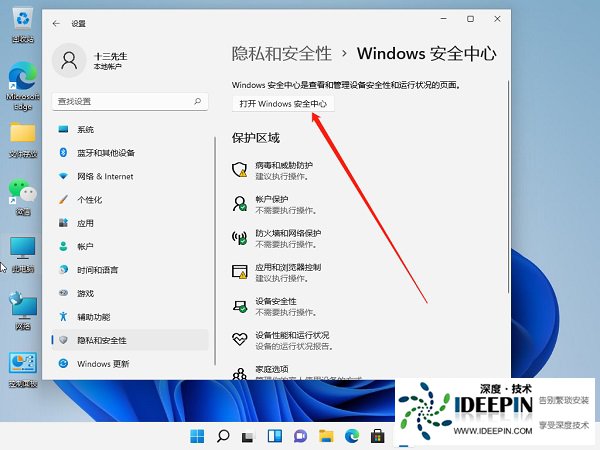
Task: Open 病毒和威胁防护 shield icon
Action: coord(240,170)
